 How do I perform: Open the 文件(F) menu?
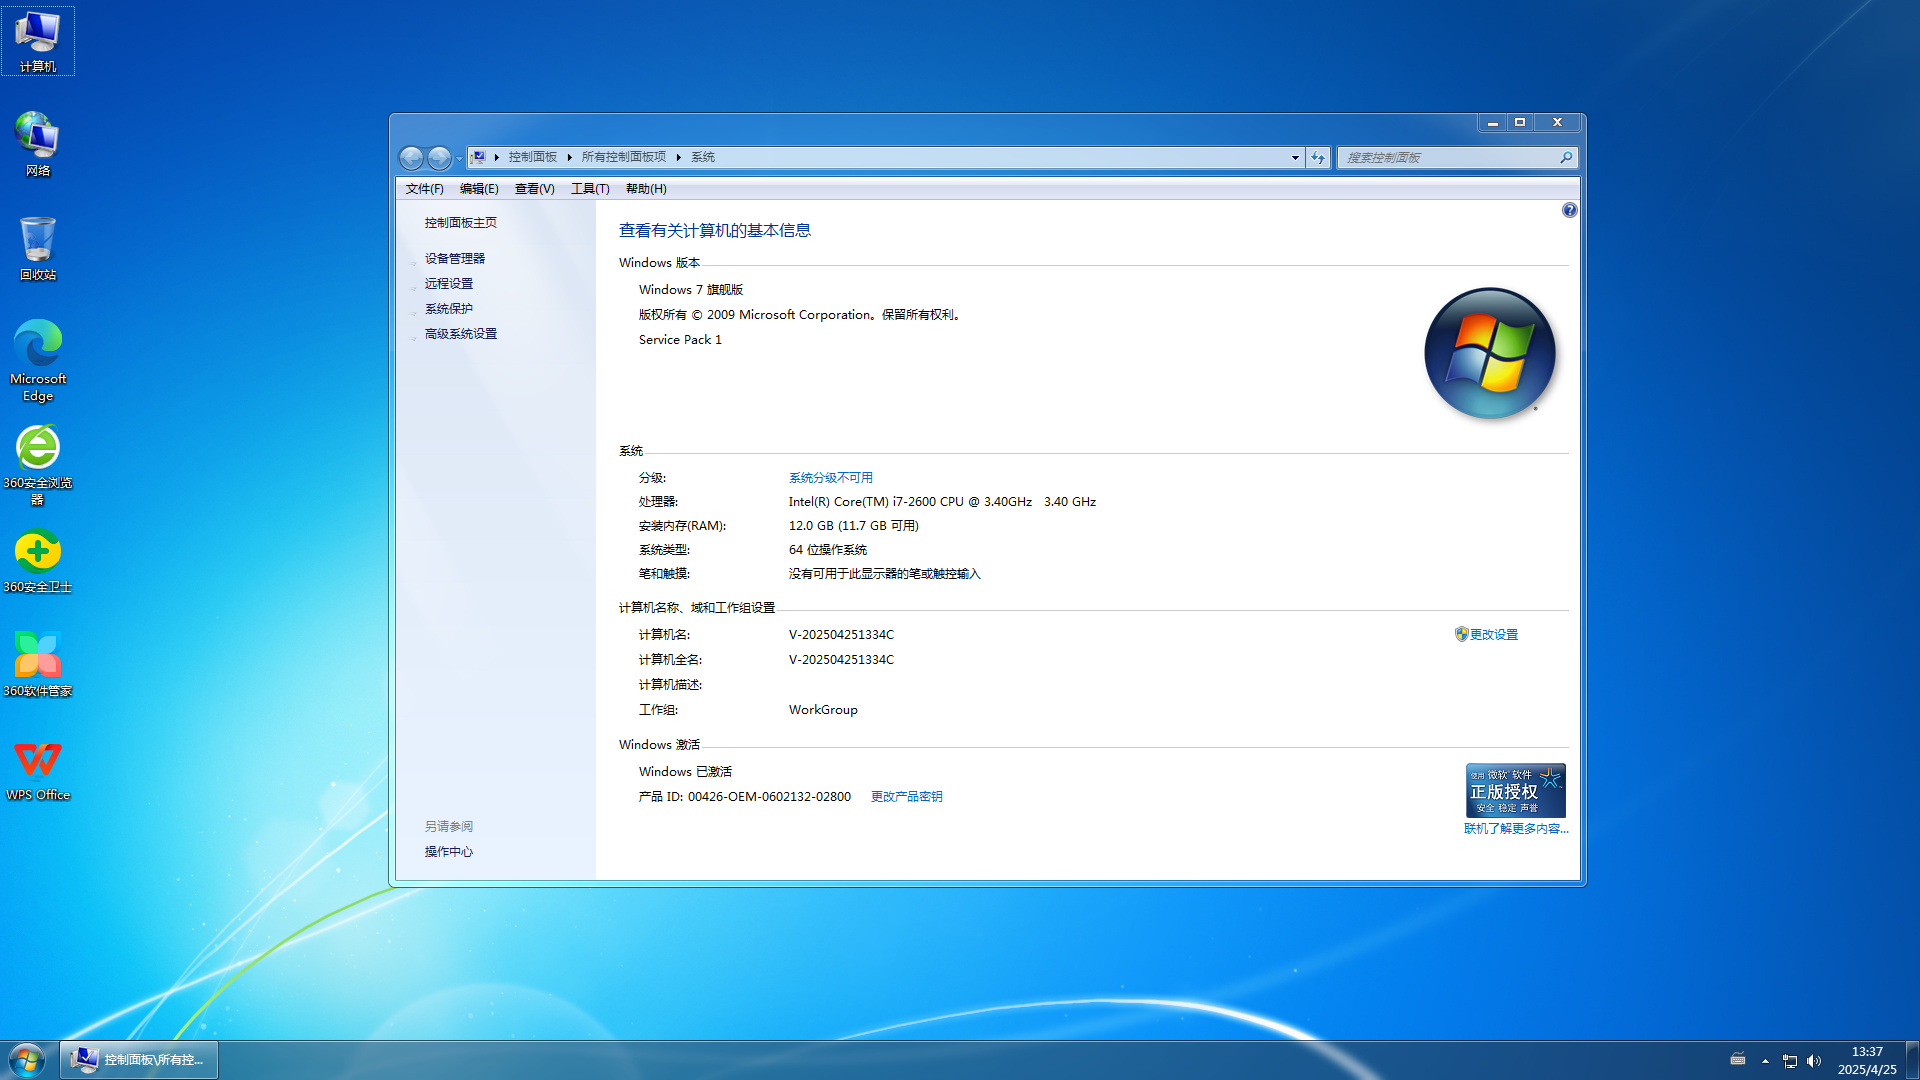pos(423,188)
